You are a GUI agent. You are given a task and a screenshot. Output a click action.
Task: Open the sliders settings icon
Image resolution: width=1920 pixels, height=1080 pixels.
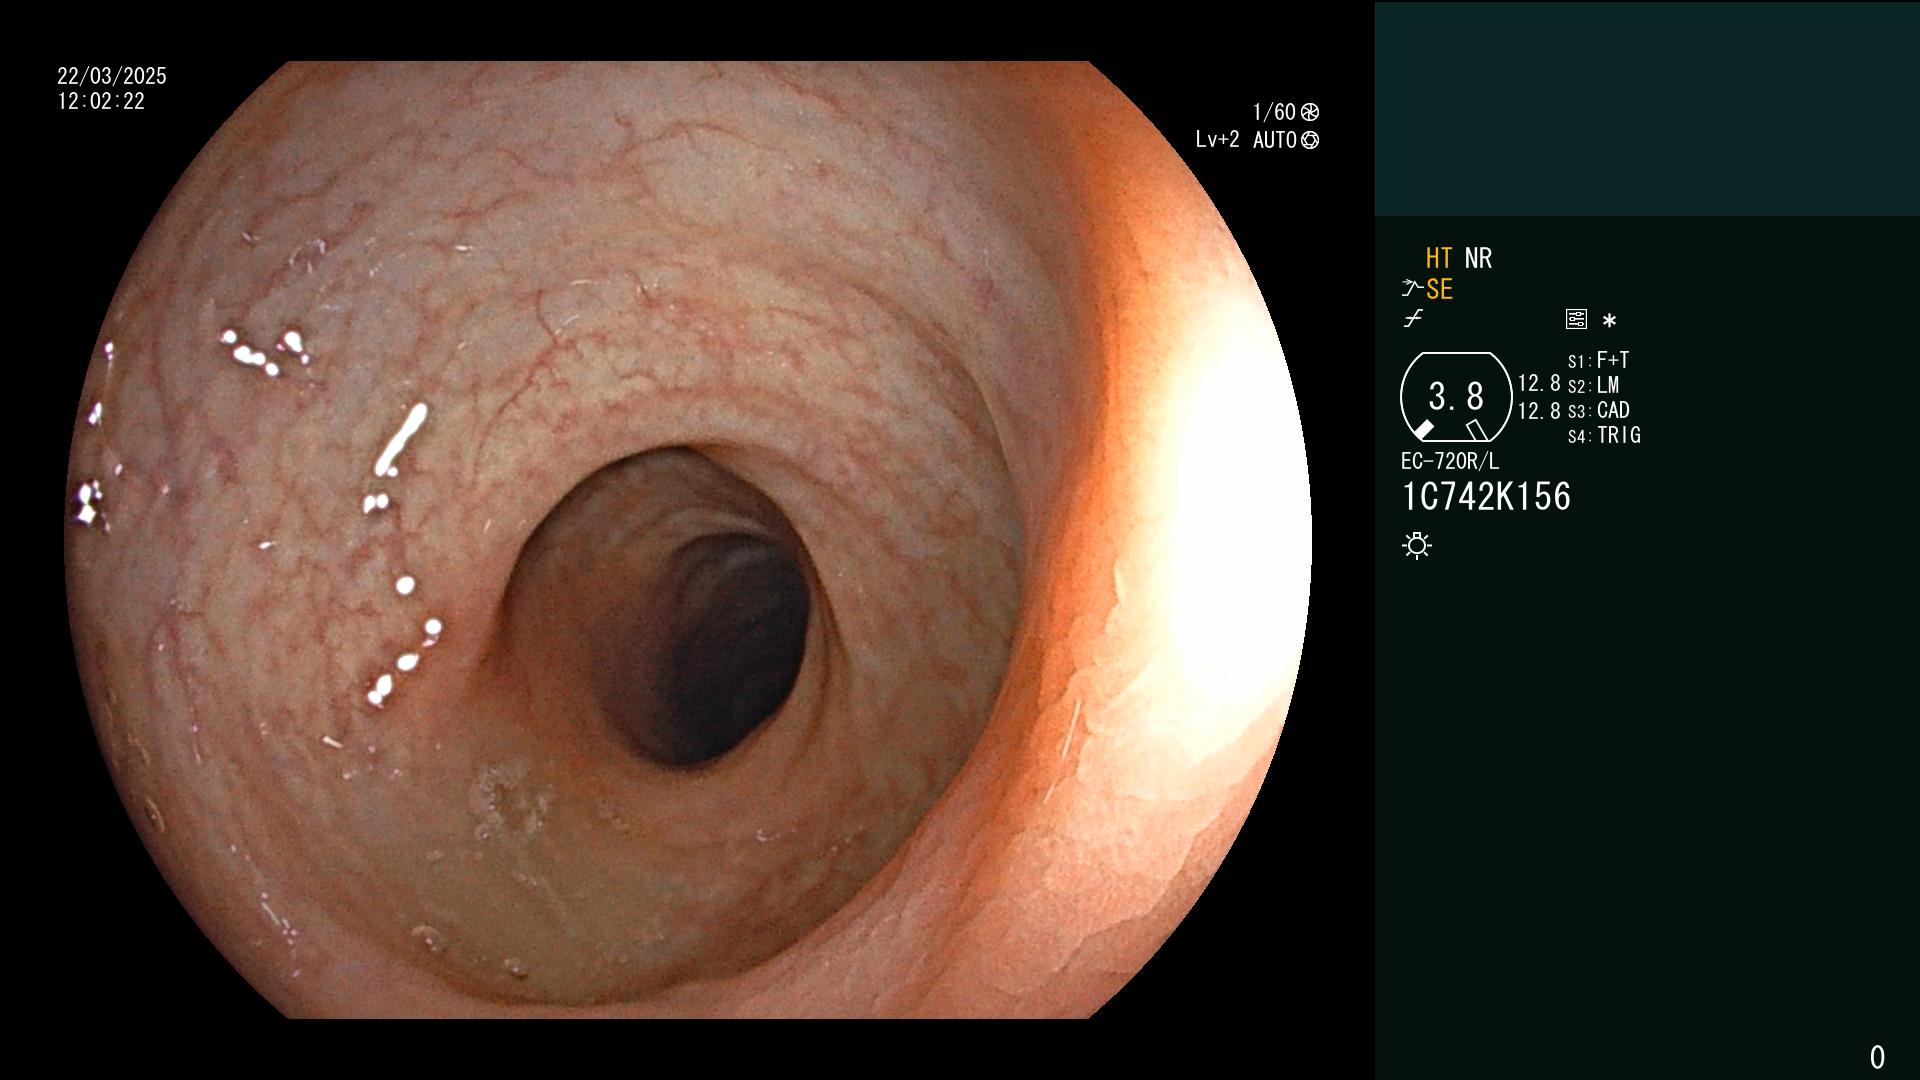(x=1576, y=319)
